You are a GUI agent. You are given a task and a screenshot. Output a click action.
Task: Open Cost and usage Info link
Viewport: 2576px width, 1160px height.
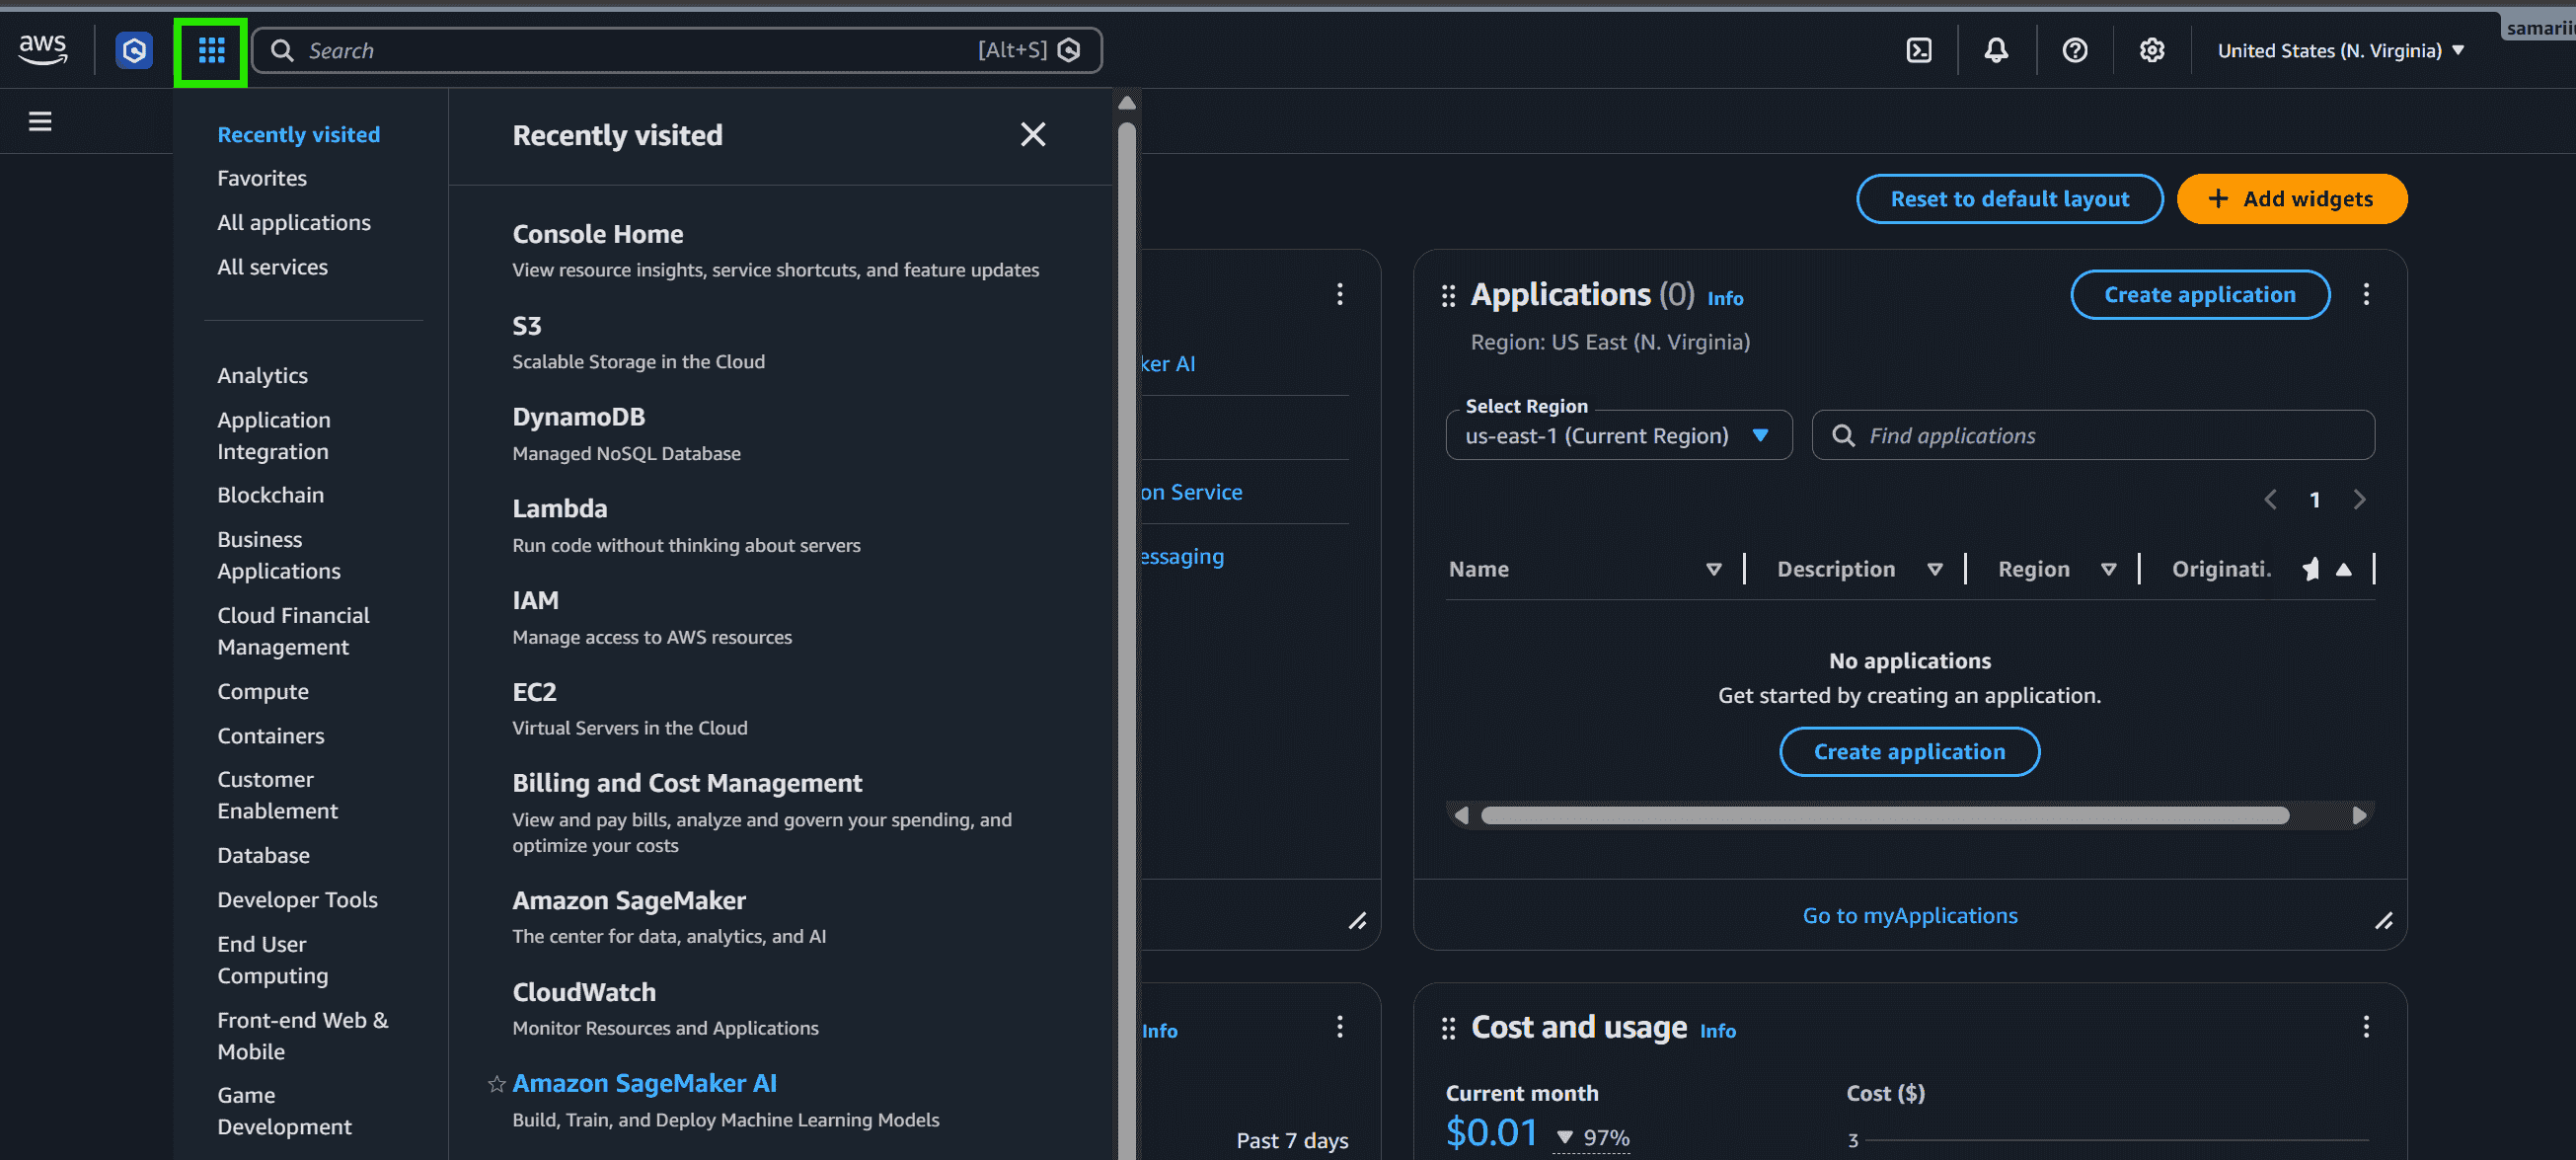coord(1717,1031)
